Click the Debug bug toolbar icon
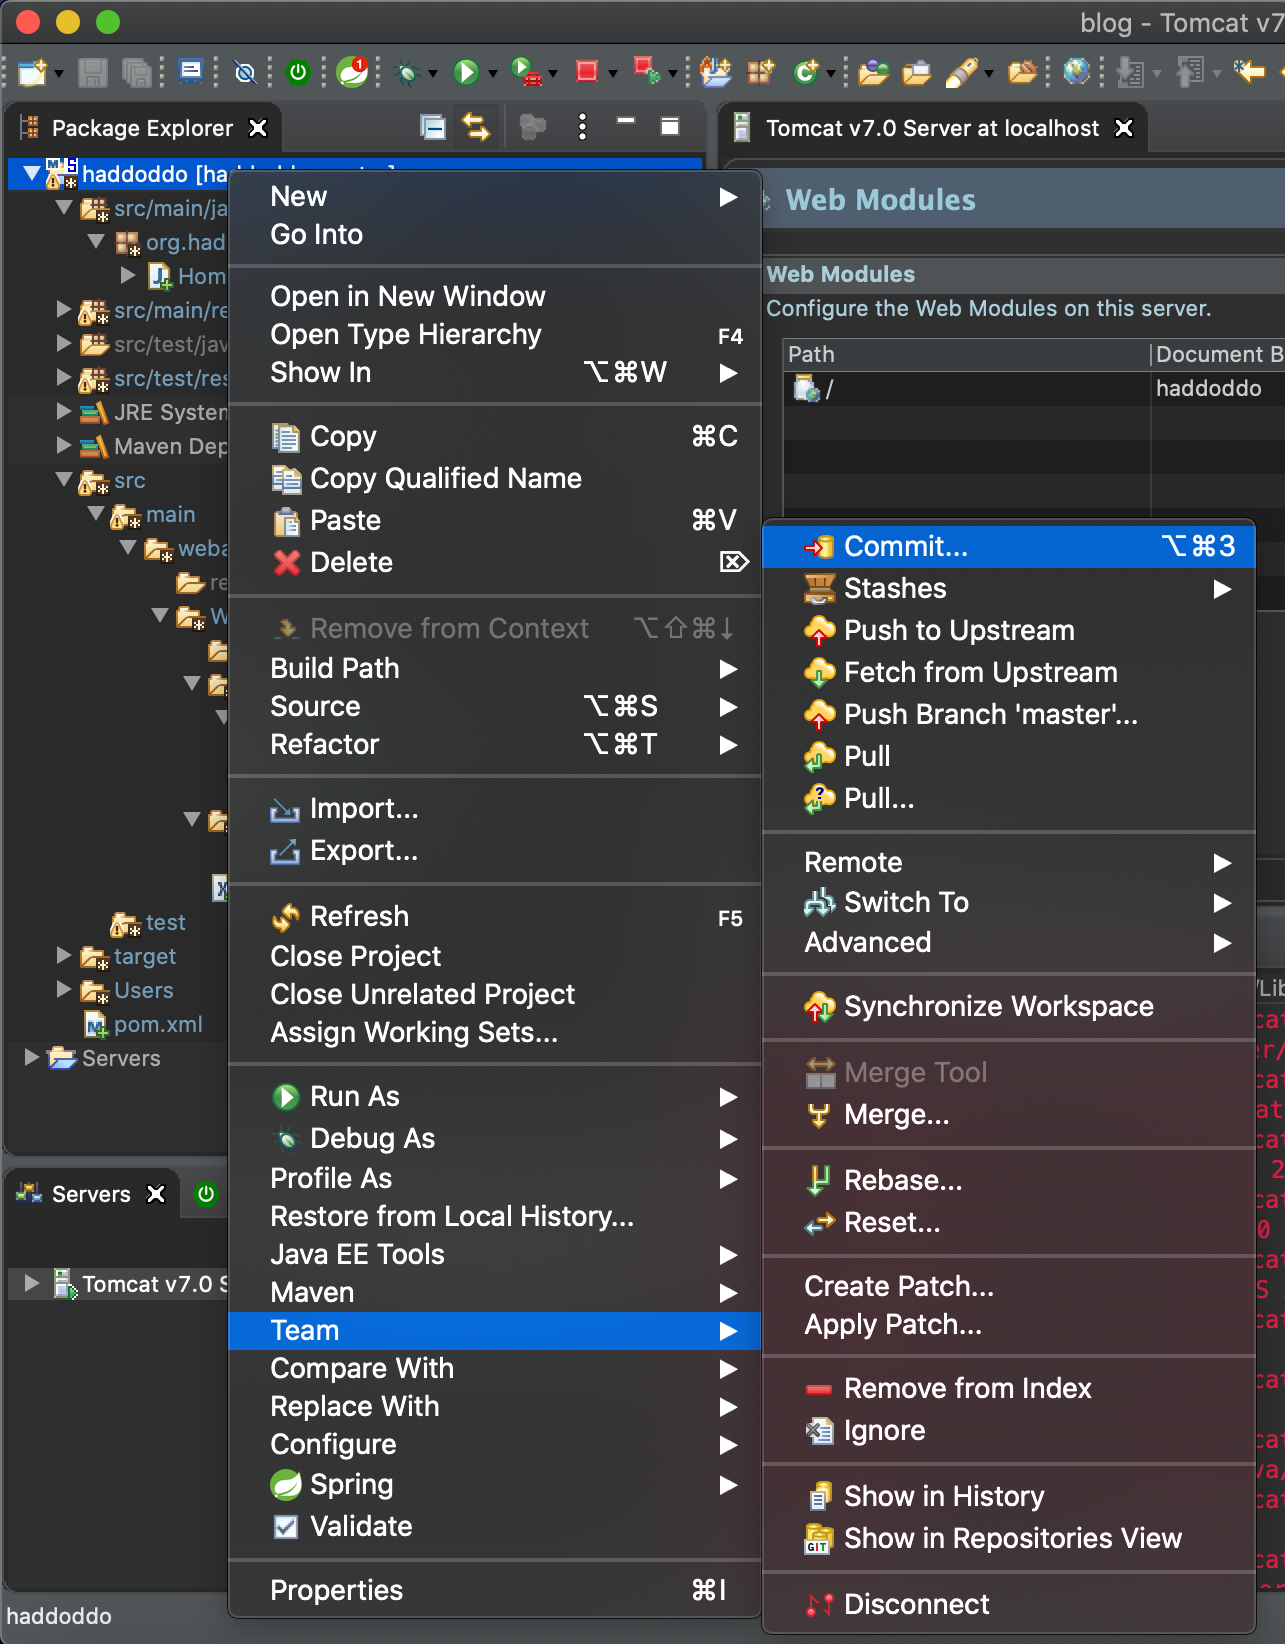The width and height of the screenshot is (1285, 1644). 407,72
